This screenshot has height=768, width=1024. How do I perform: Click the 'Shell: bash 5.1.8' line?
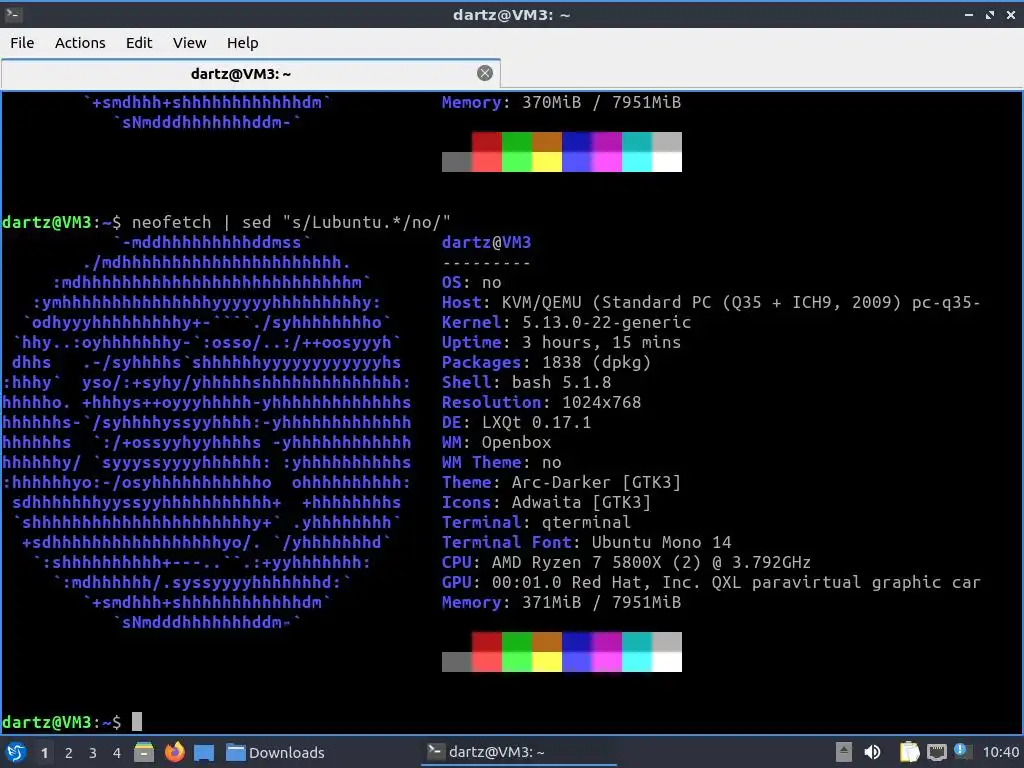point(526,382)
